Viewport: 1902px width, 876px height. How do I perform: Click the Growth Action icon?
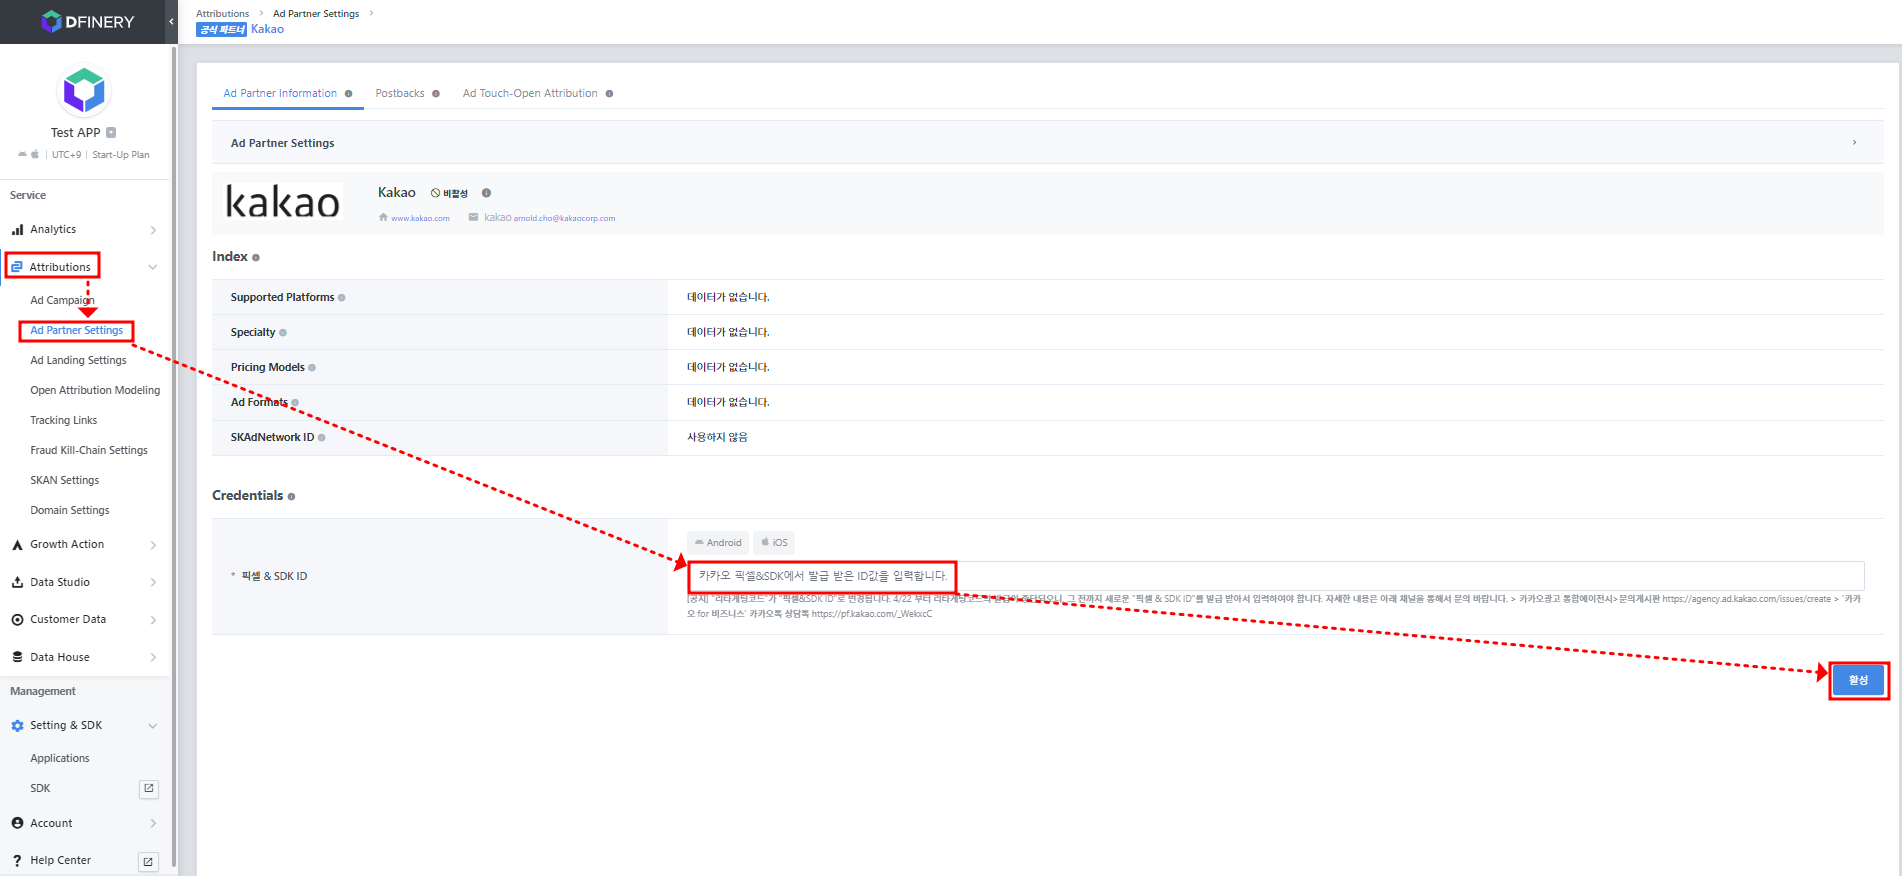pyautogui.click(x=17, y=545)
